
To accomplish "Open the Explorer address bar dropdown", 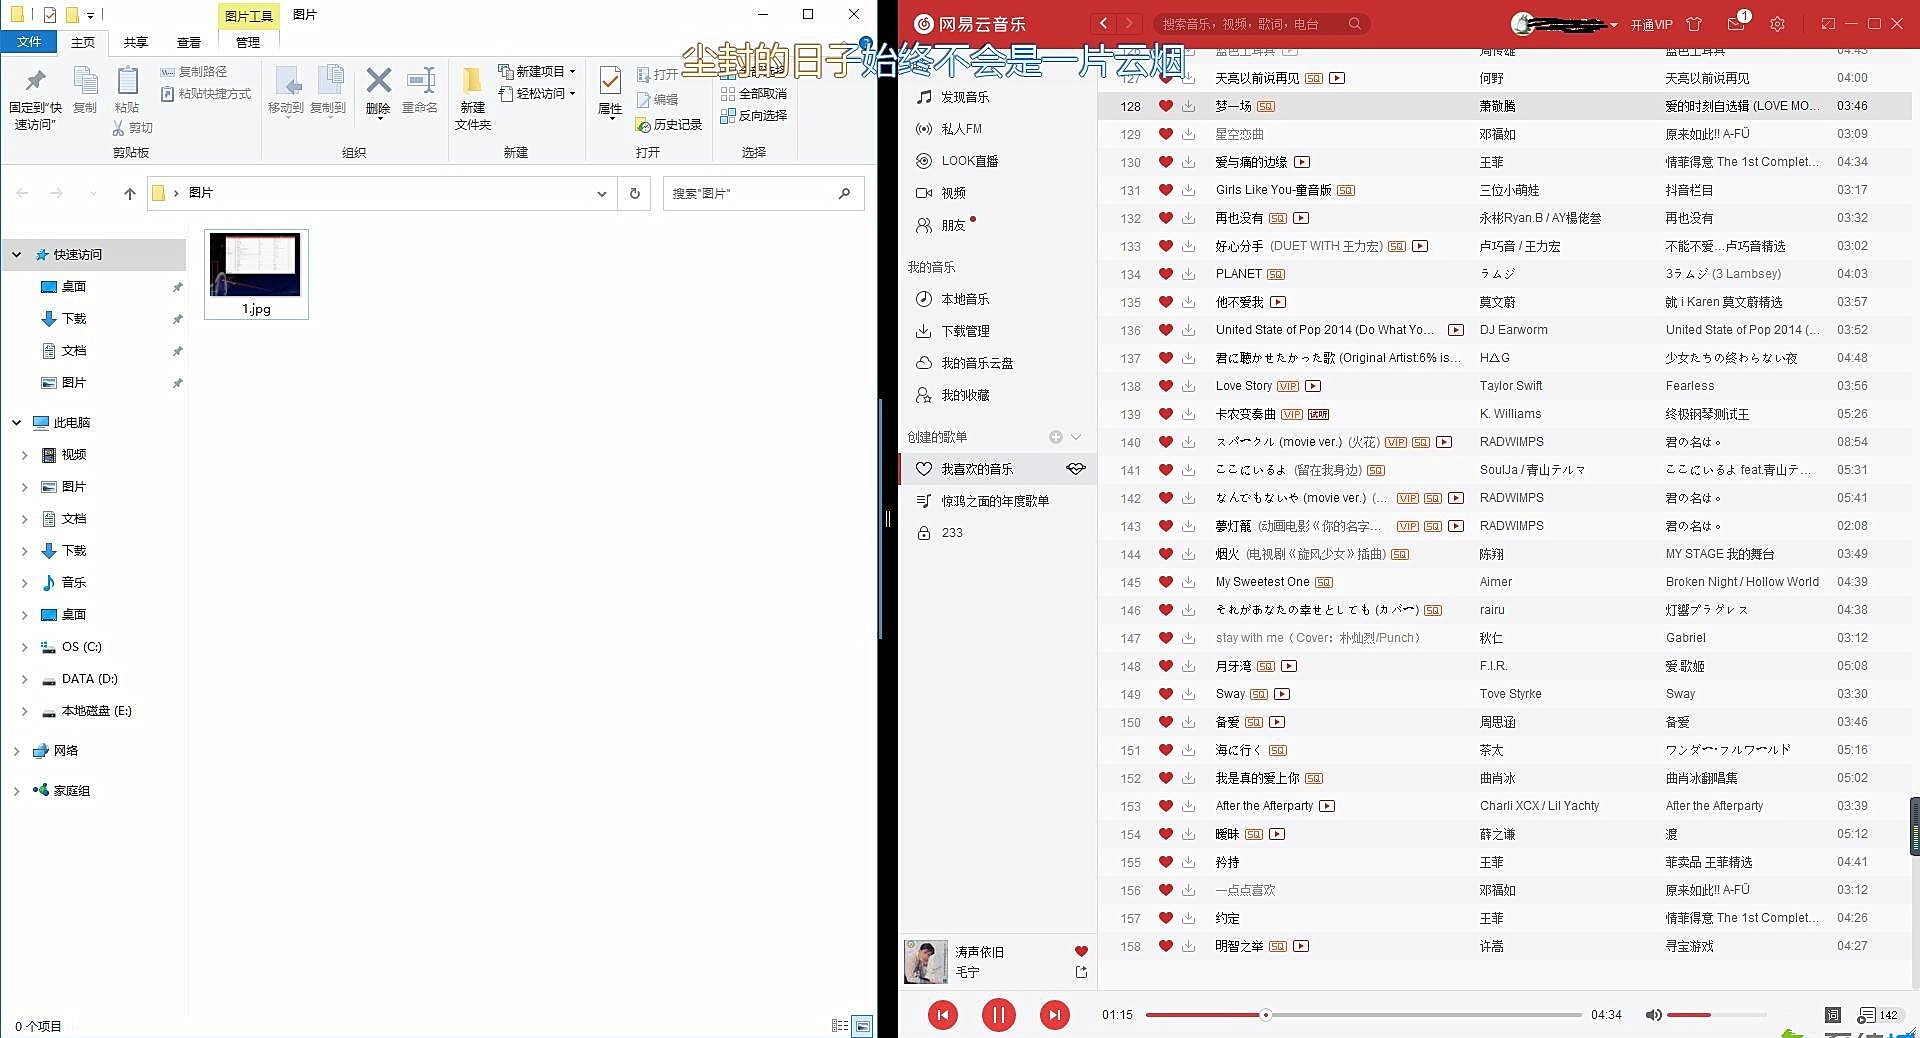I will (x=600, y=193).
